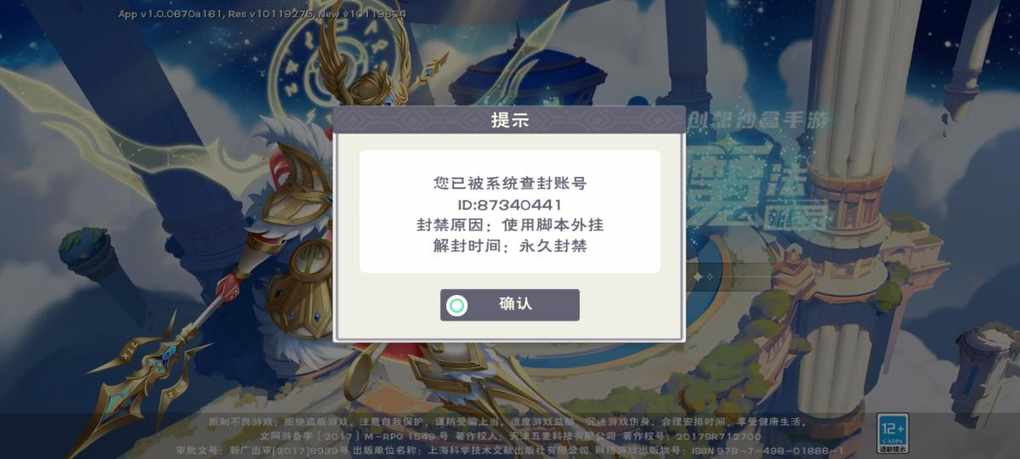Click the 封禁原因：使用脚本外挂 line

point(510,226)
